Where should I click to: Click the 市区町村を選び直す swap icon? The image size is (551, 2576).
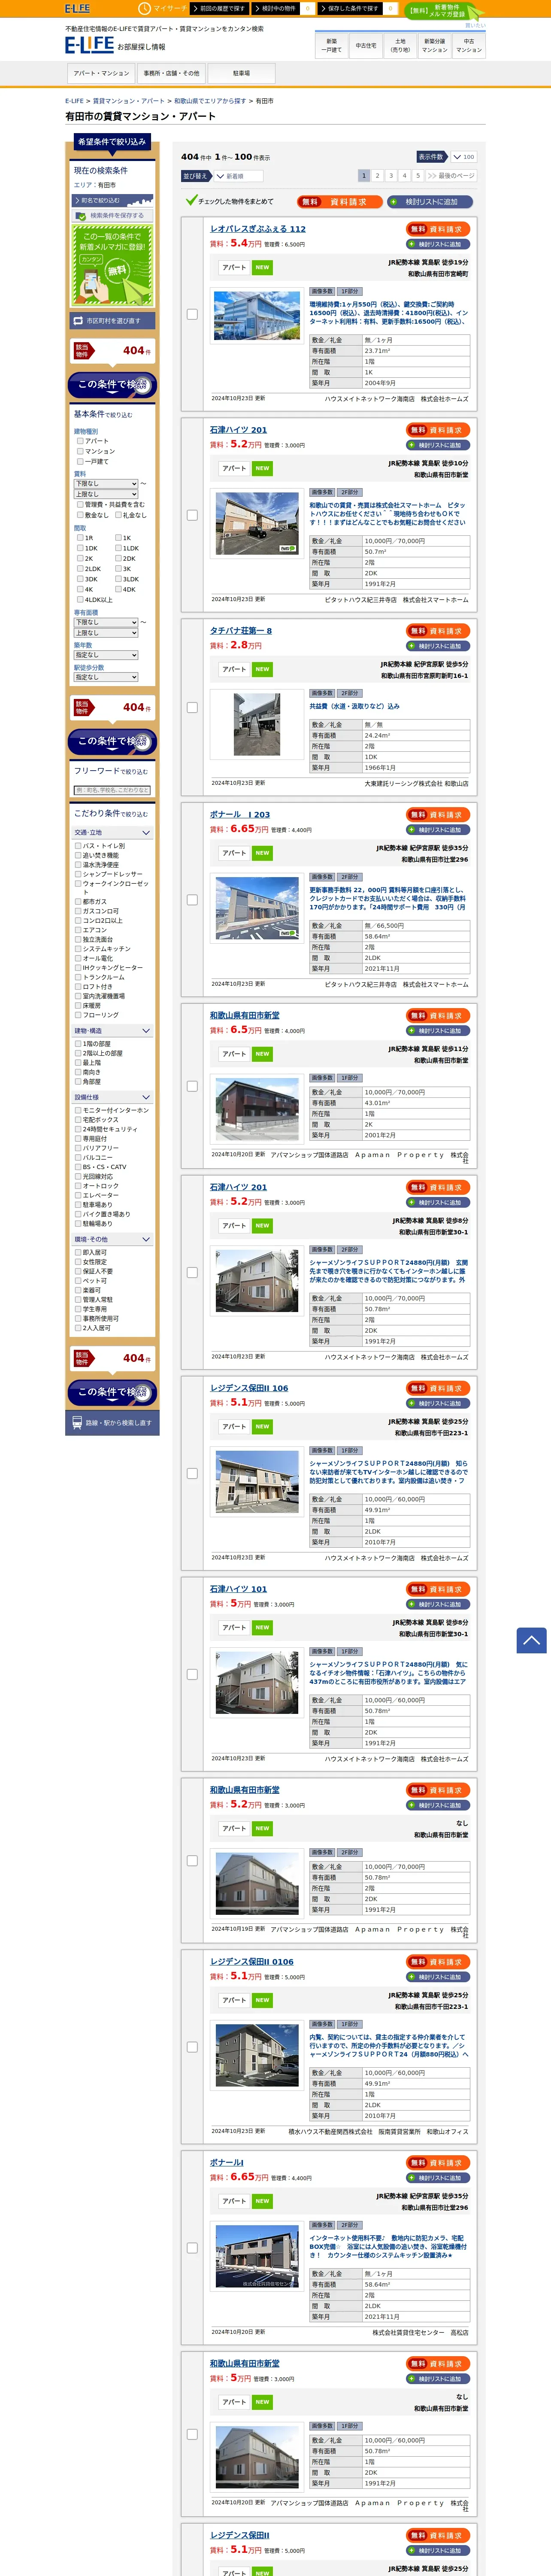78,321
